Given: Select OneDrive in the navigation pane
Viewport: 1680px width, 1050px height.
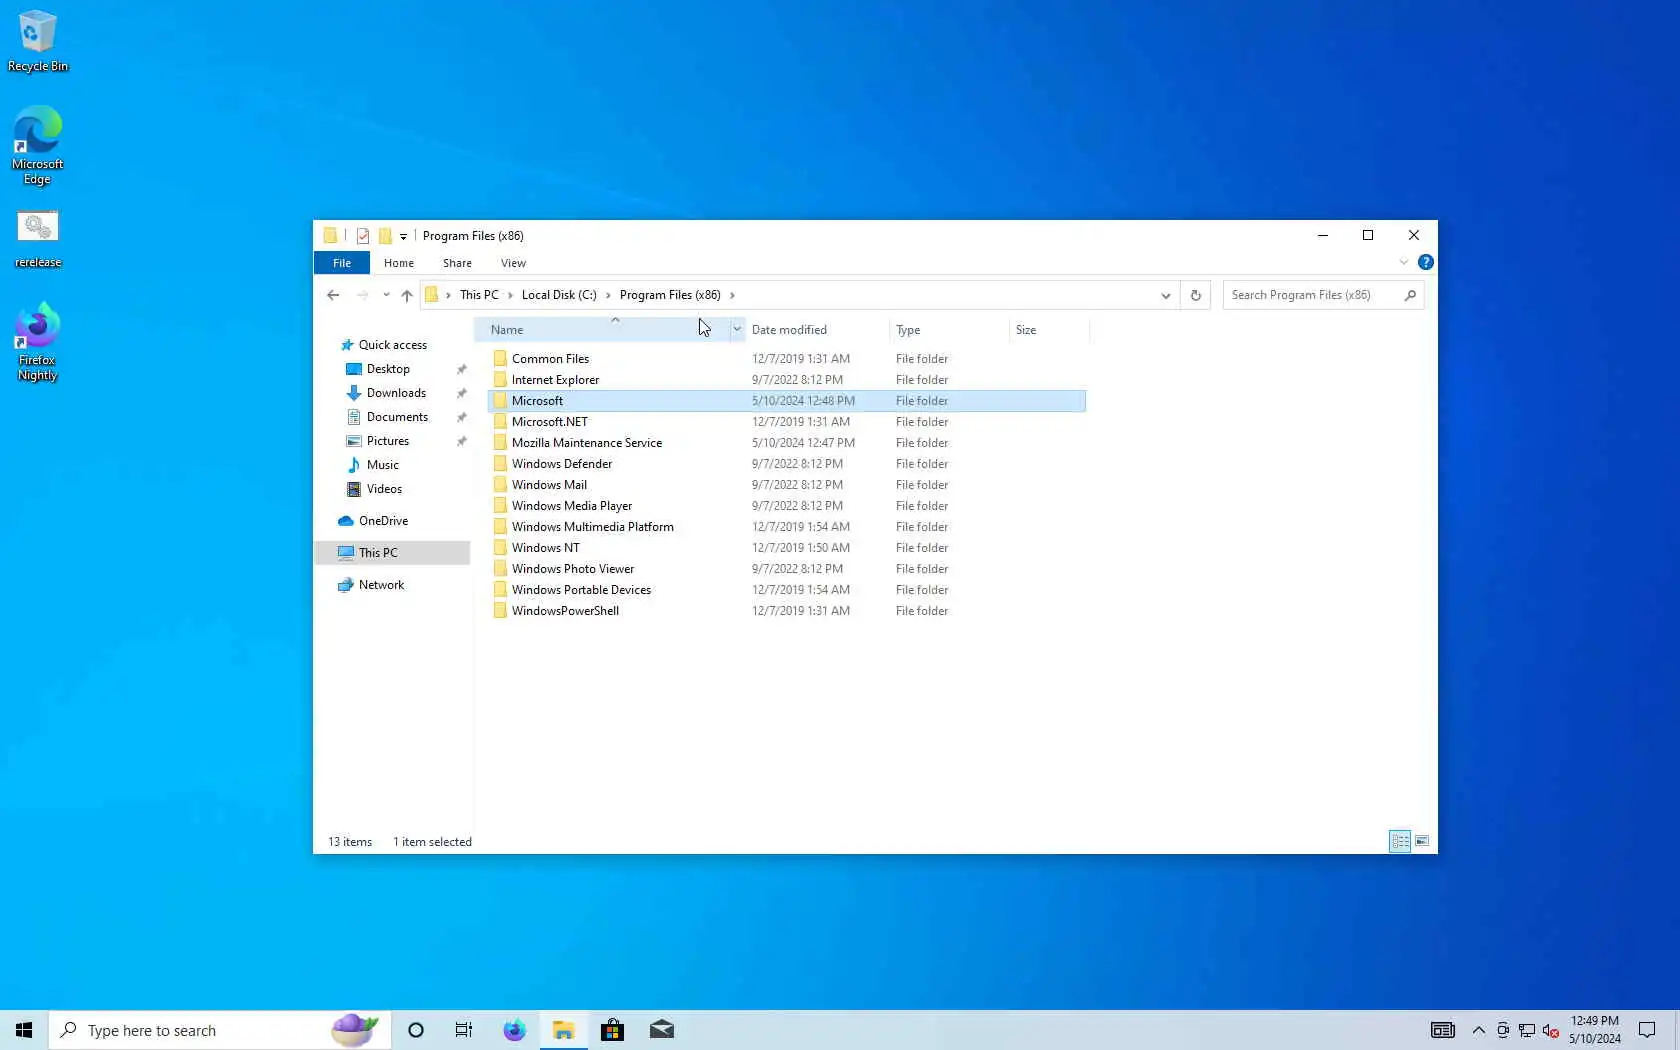Looking at the screenshot, I should [383, 521].
